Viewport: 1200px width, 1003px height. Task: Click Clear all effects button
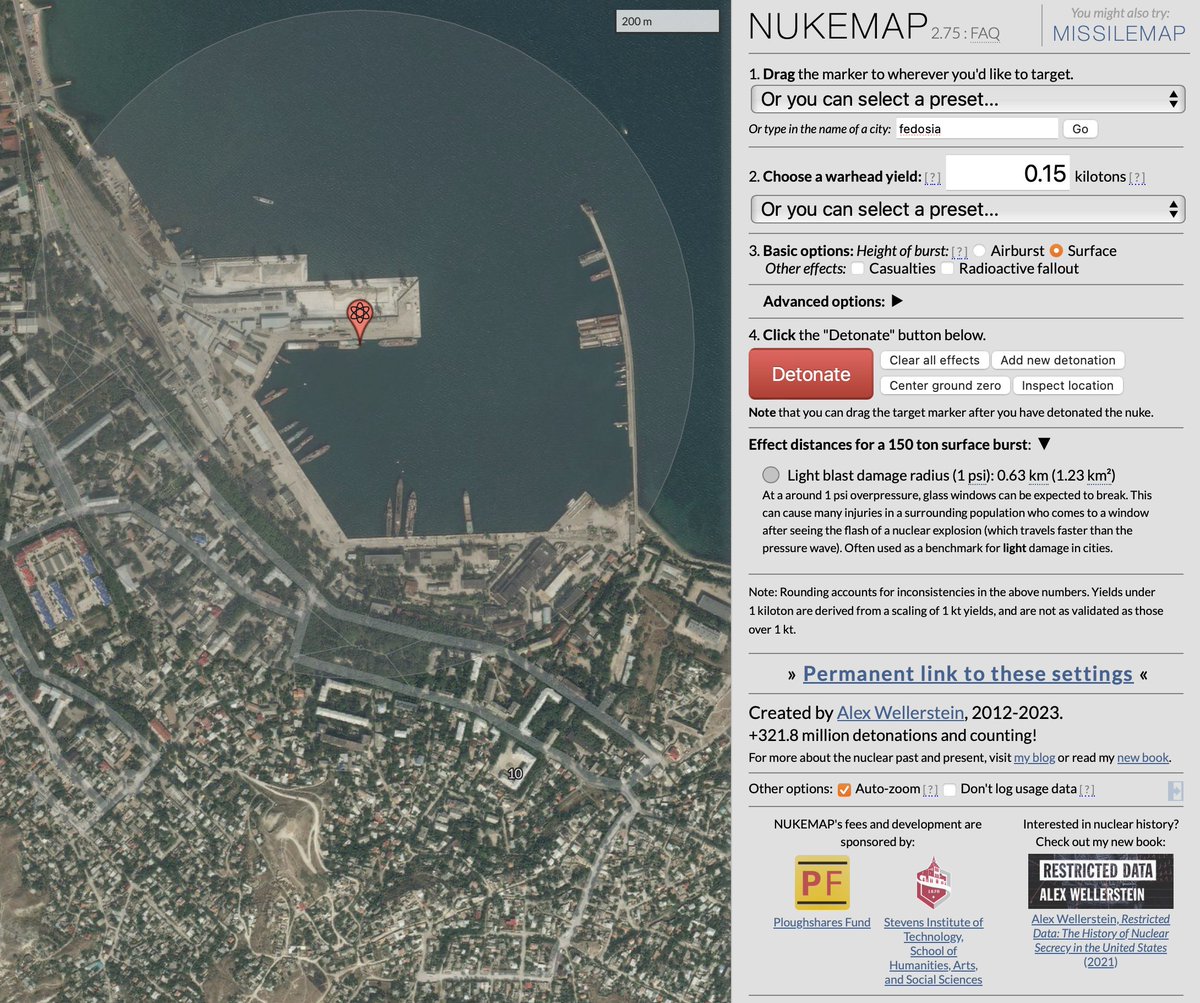(x=934, y=360)
